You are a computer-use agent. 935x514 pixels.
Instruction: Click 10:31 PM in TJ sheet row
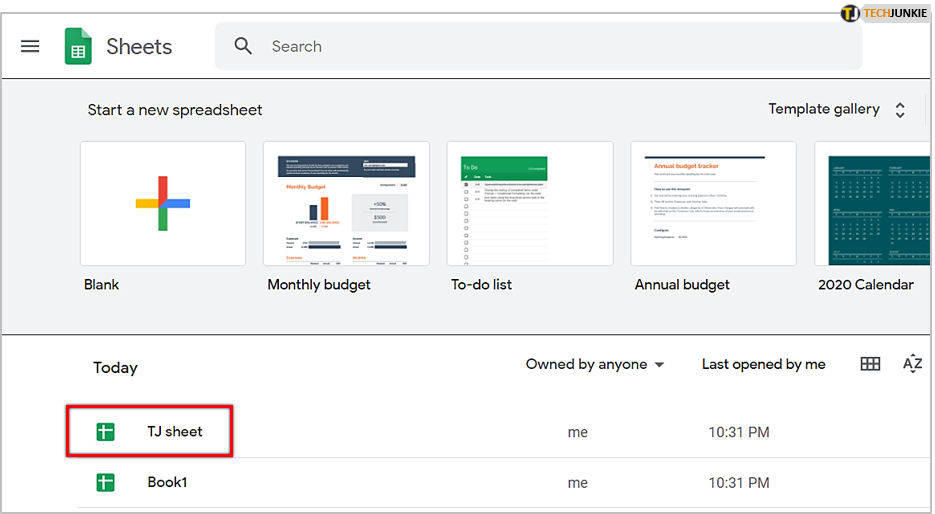[739, 432]
